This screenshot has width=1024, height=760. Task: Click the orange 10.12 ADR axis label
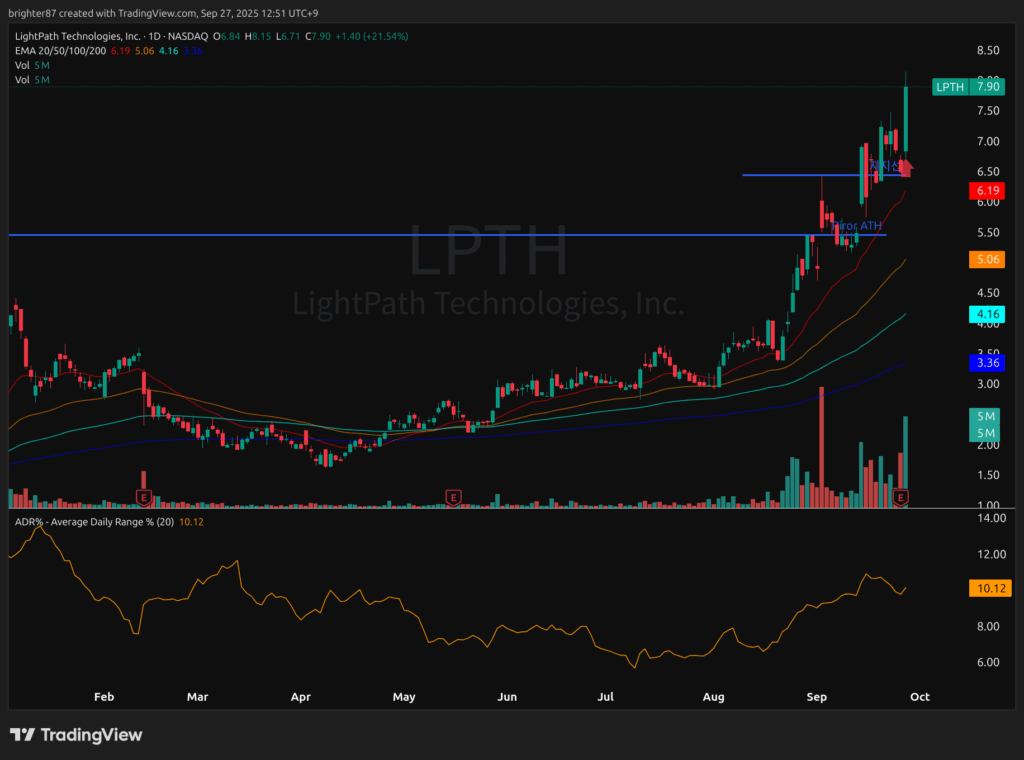990,588
